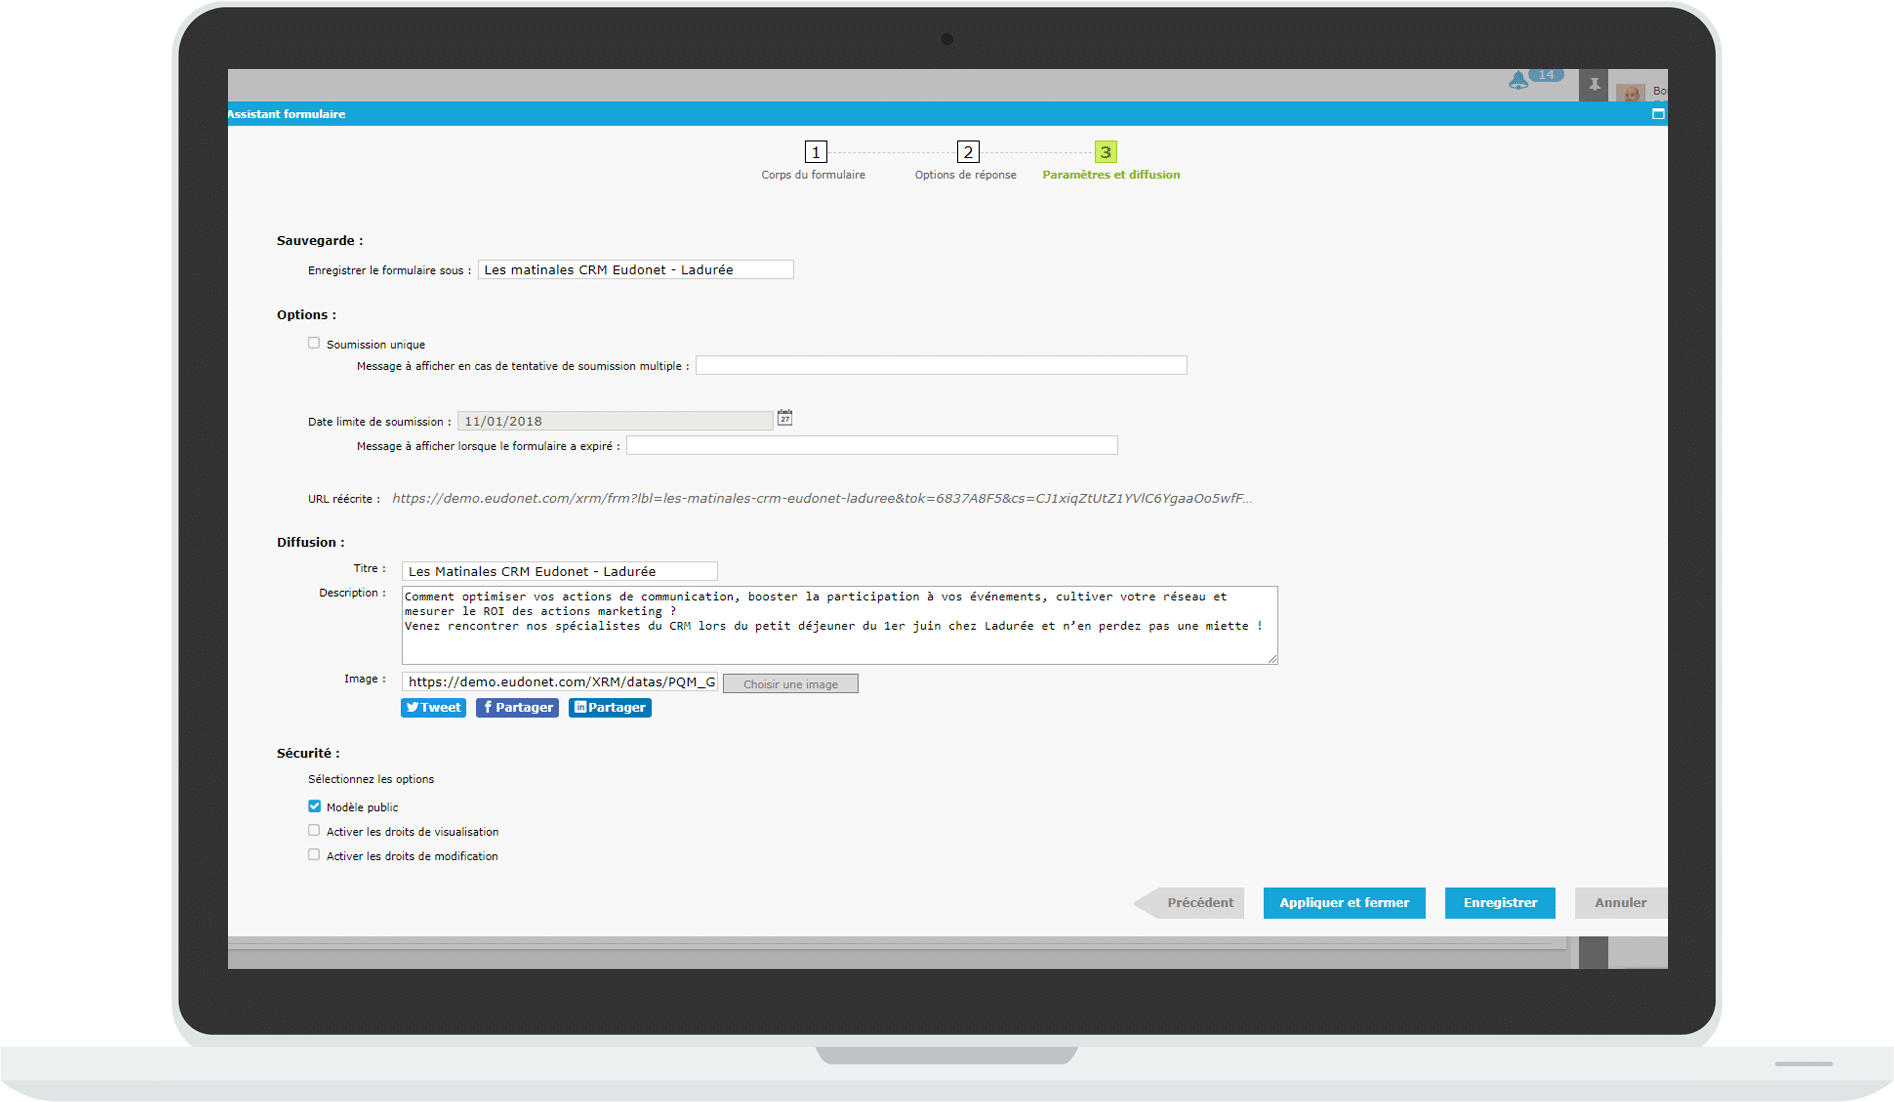The image size is (1894, 1102).
Task: Cancel with the Annuler button
Action: 1620,903
